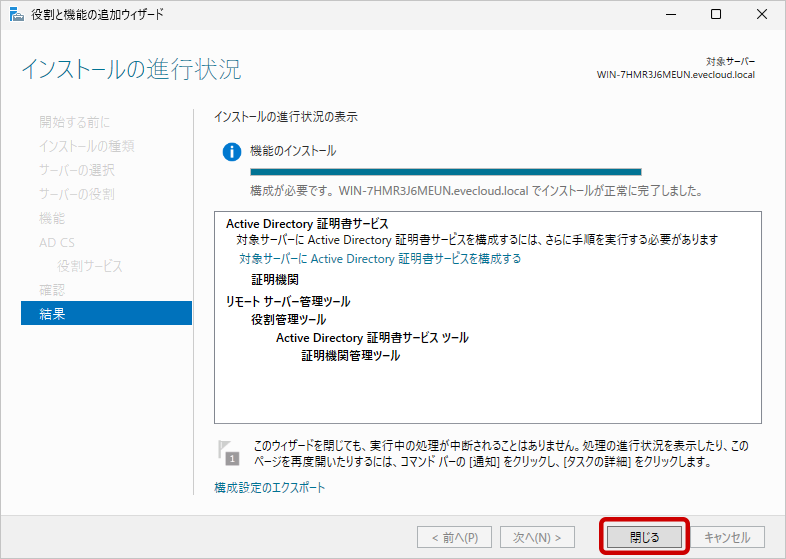
Task: Click the < 前へ(P) button
Action: click(454, 537)
